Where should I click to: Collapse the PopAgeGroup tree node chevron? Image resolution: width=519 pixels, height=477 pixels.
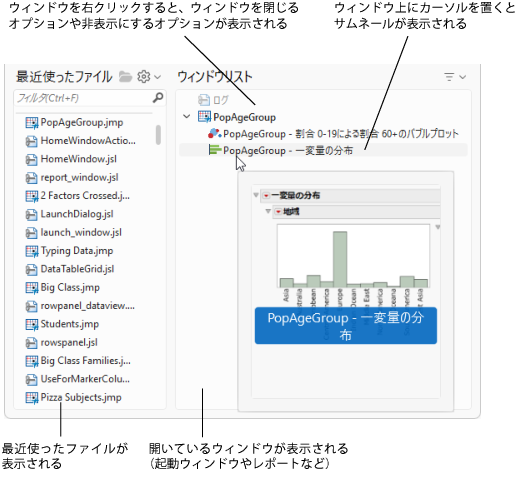click(187, 116)
